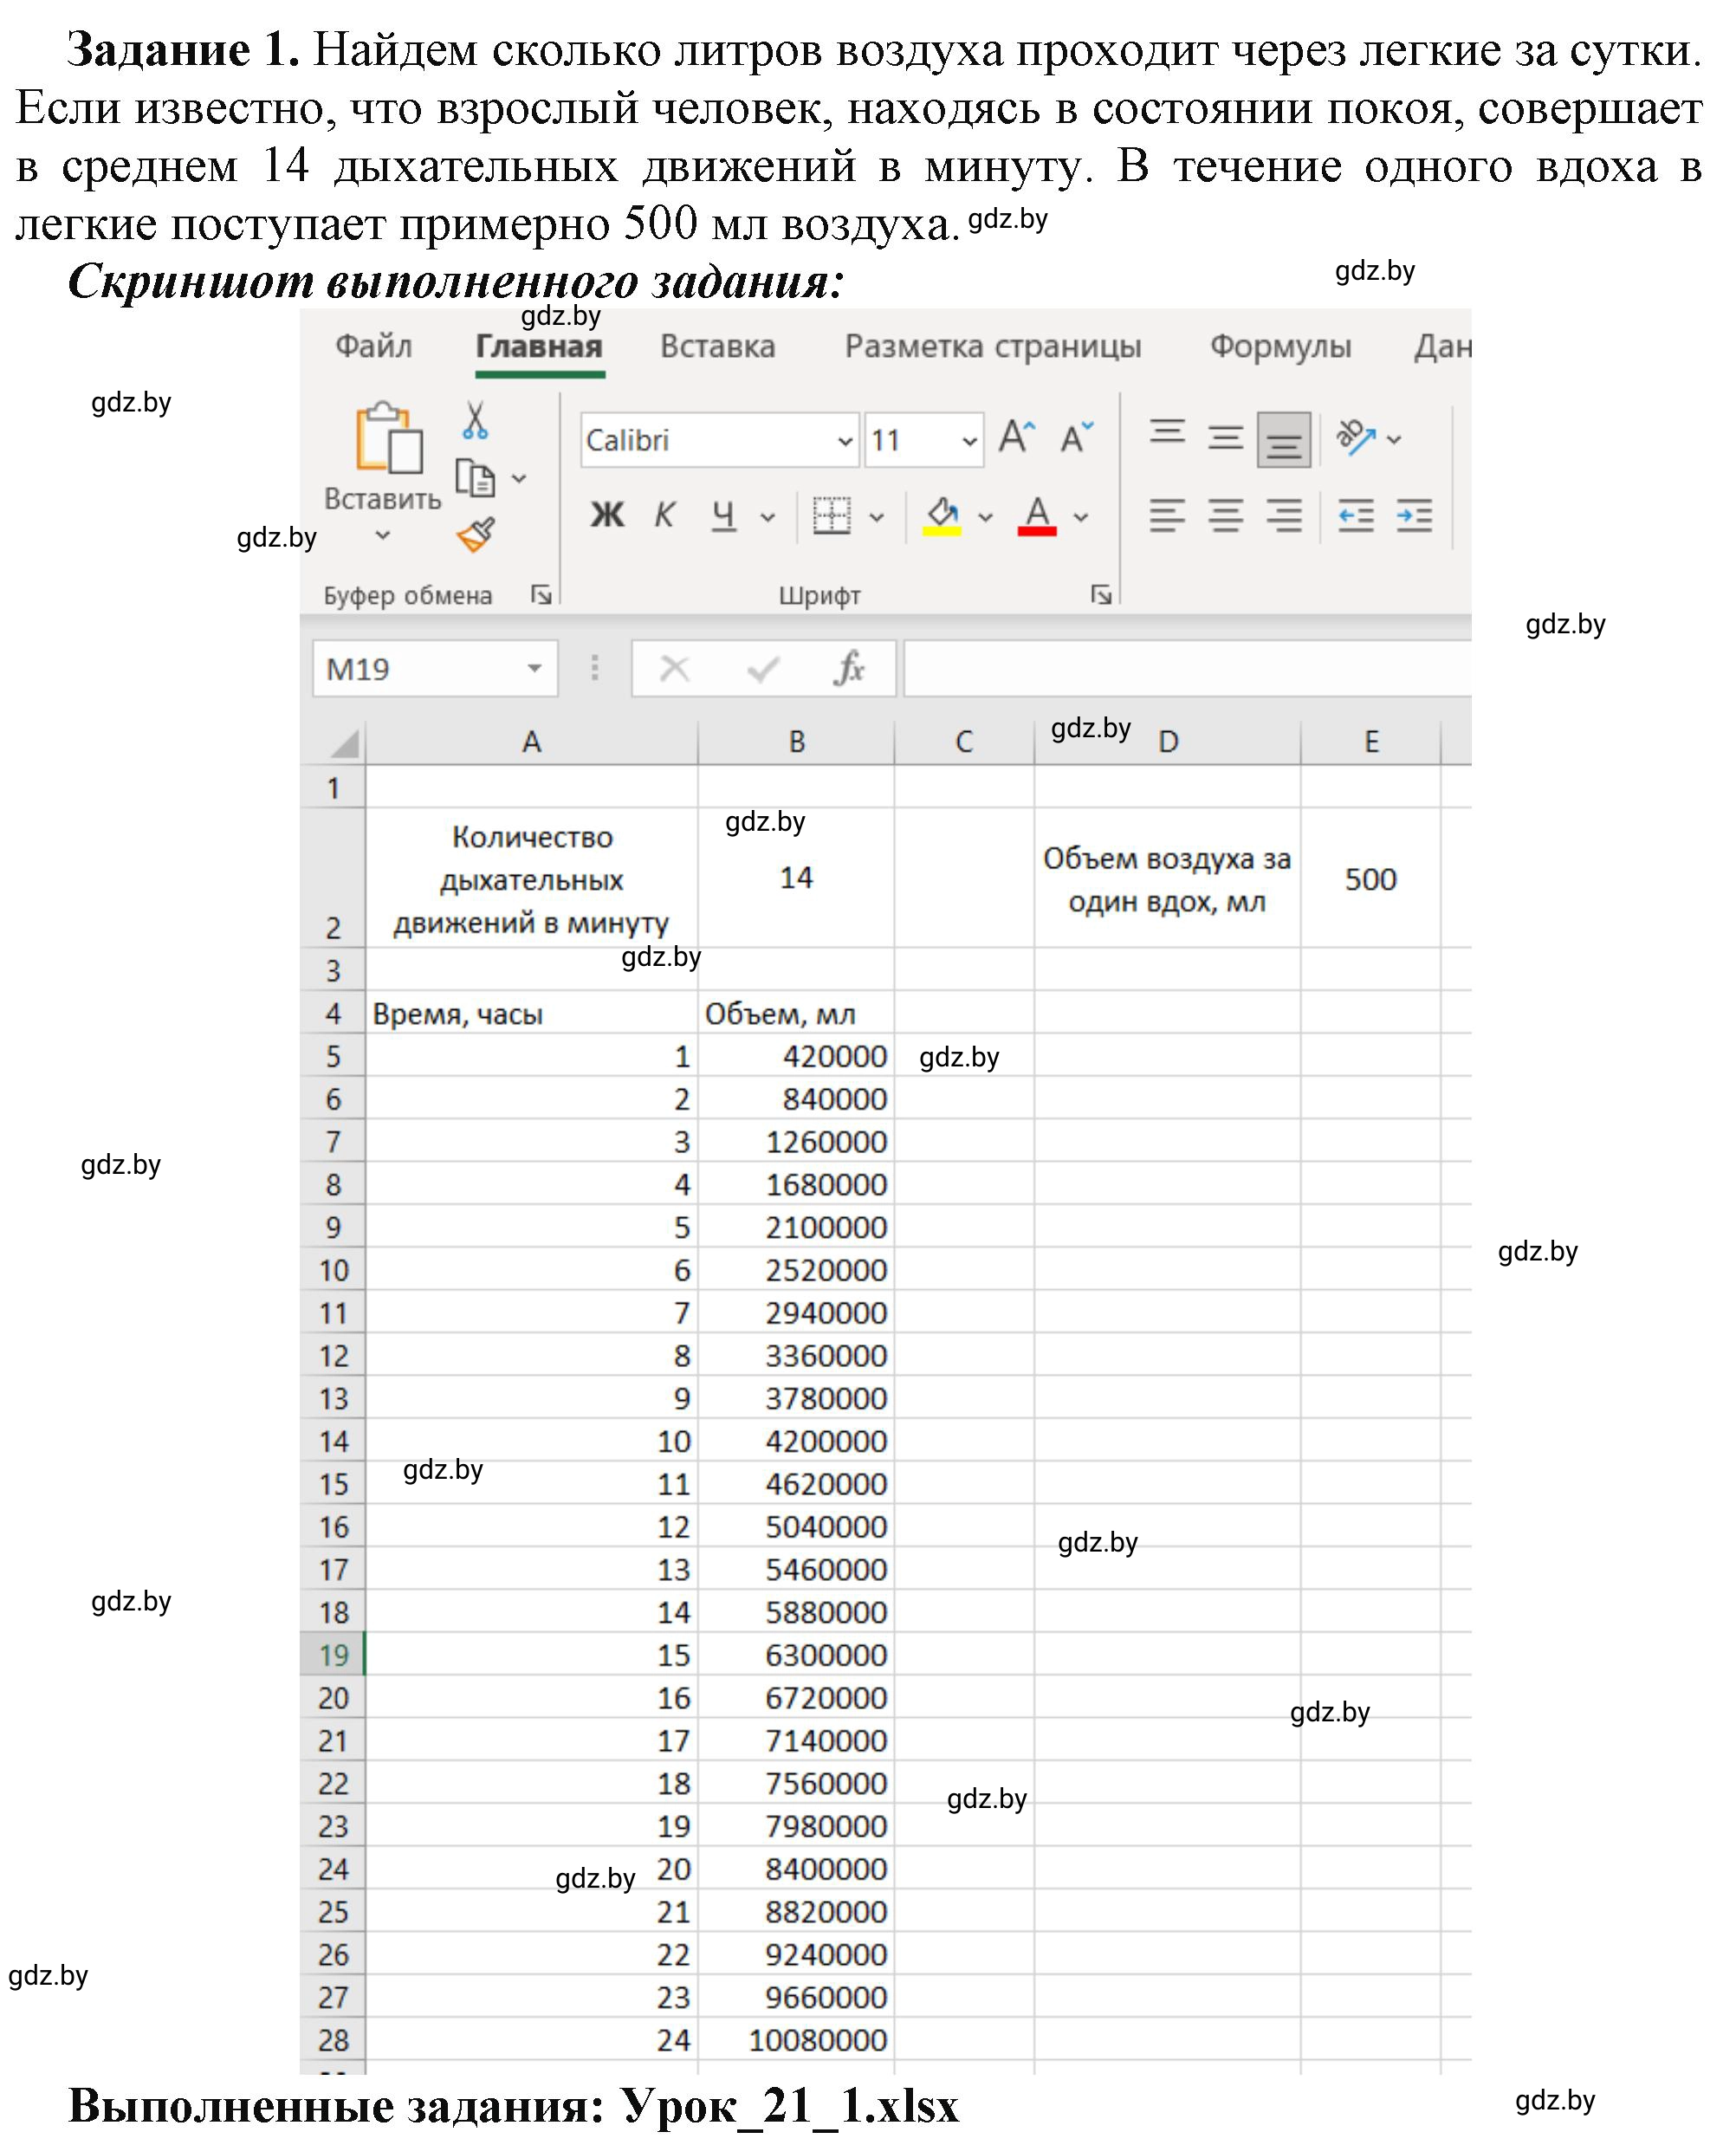
Task: Open the Font dialog launcher icon
Action: pyautogui.click(x=1101, y=595)
